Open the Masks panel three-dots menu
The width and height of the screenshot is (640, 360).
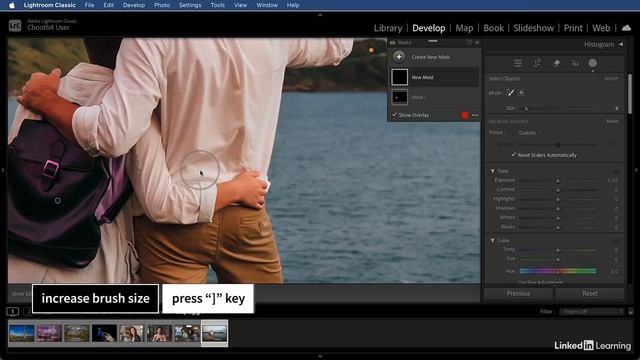475,115
